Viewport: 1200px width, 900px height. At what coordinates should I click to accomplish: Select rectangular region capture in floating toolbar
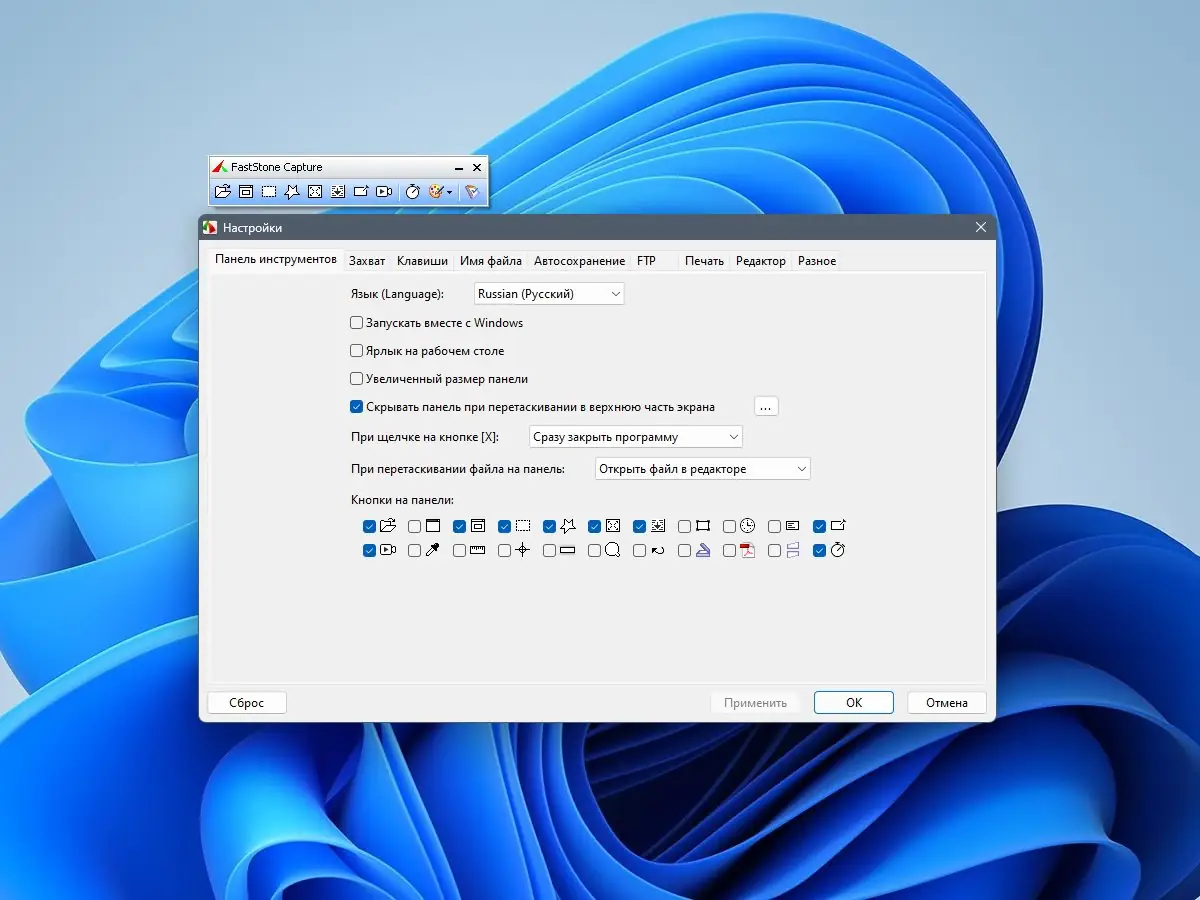(269, 192)
